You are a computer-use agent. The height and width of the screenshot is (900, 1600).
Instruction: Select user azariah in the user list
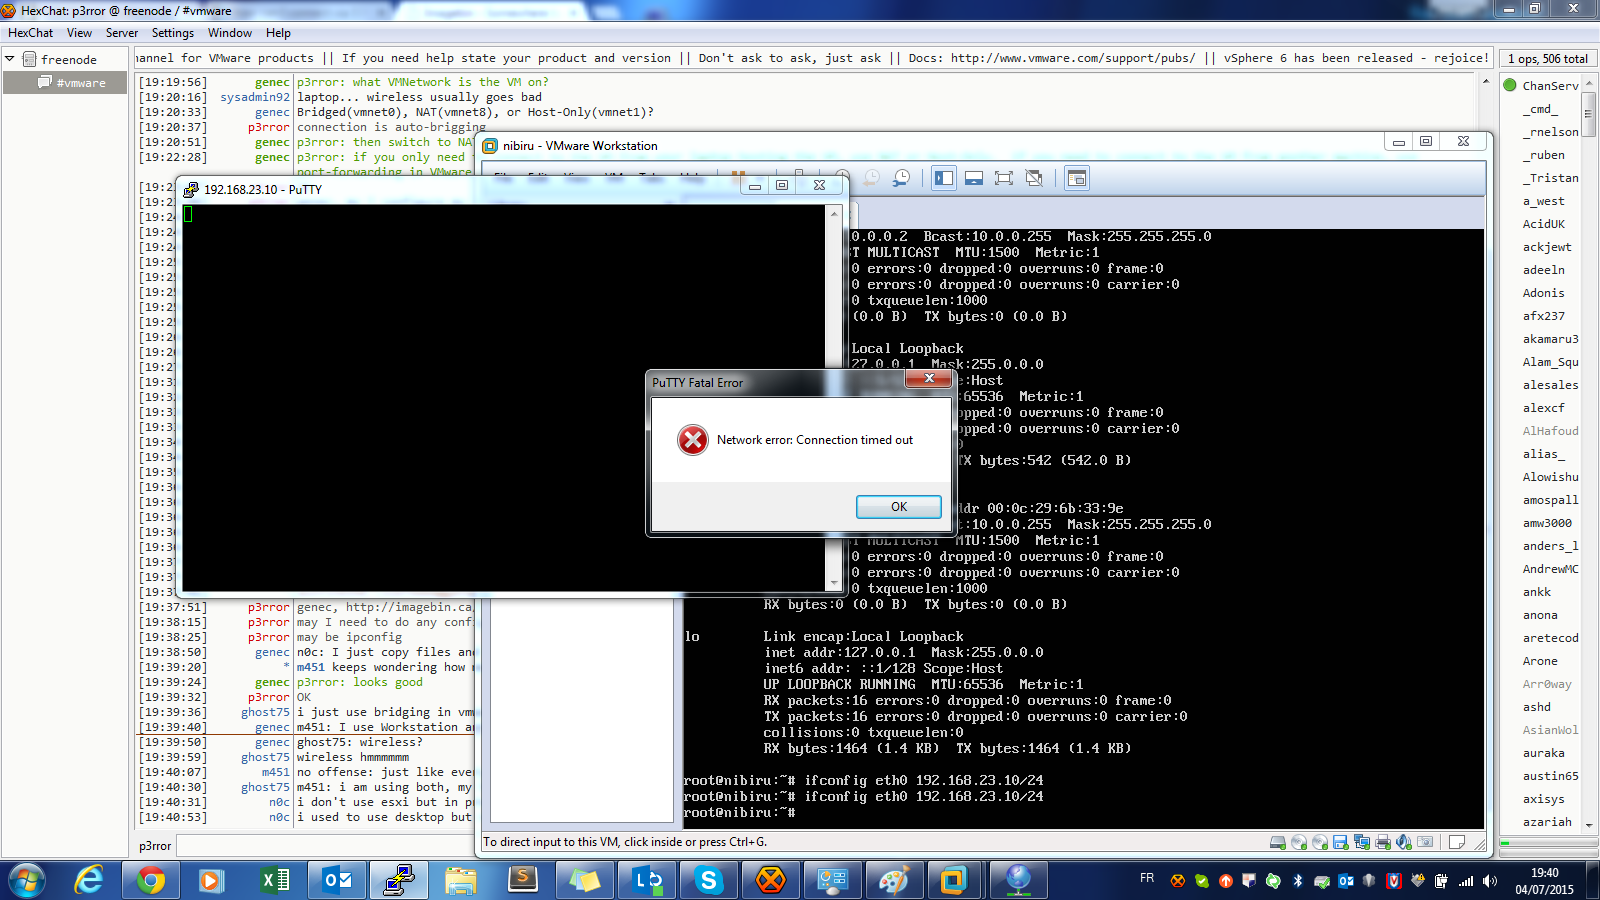[1548, 822]
